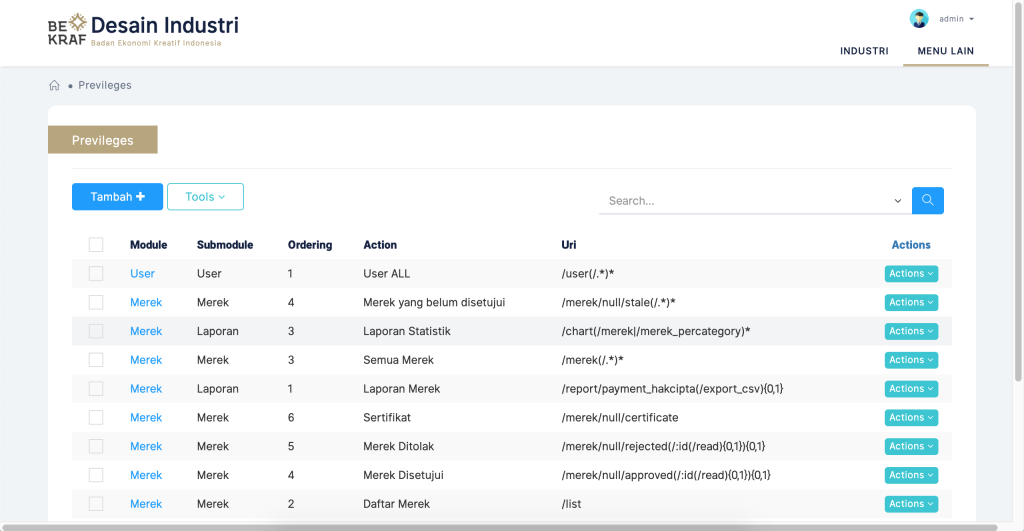Screen dimensions: 1024x531
Task: Open Actions dropdown for Semua Merek
Action: (x=911, y=360)
